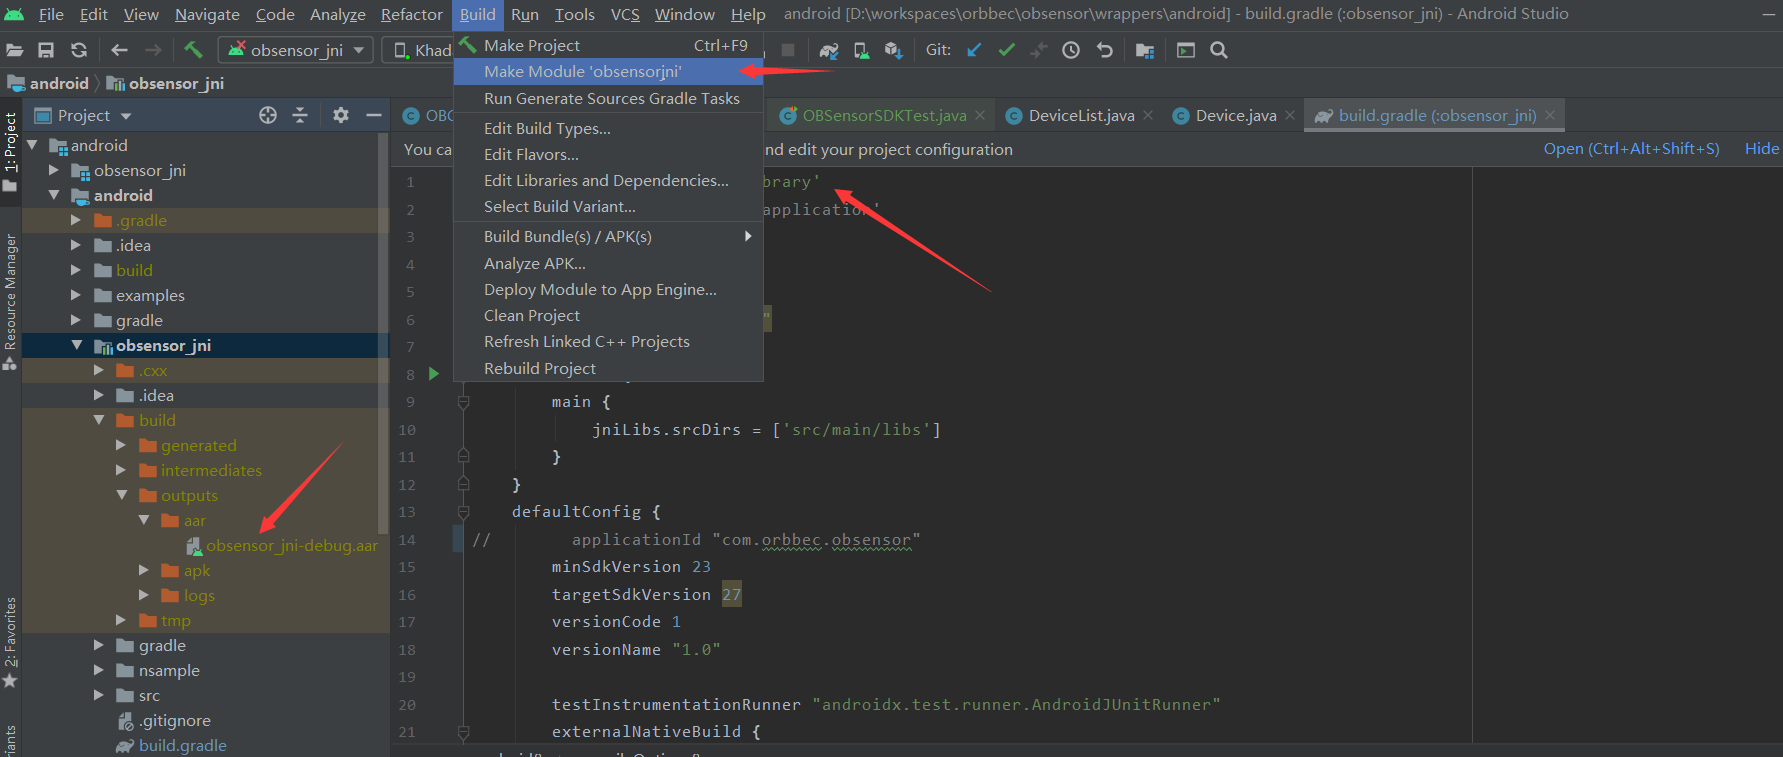Image resolution: width=1783 pixels, height=757 pixels.
Task: Show Git history with the clock icon
Action: click(x=1071, y=50)
